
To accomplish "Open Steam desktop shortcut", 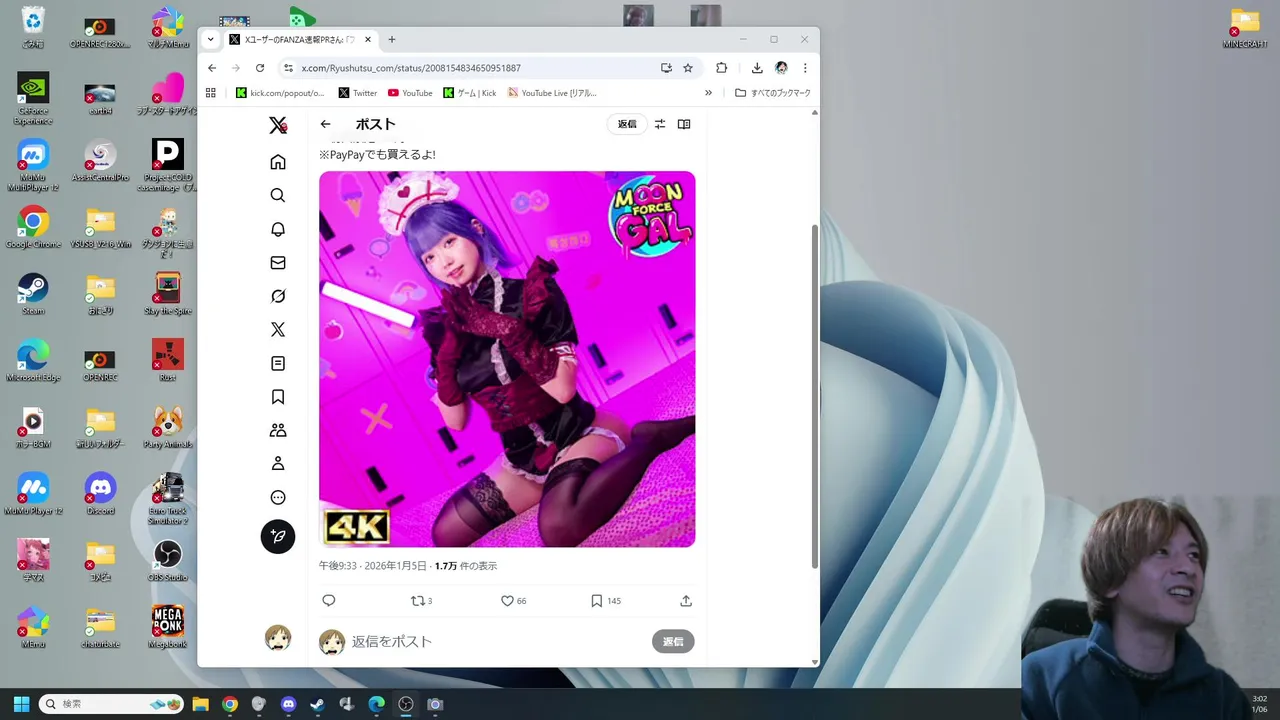I will (x=33, y=294).
